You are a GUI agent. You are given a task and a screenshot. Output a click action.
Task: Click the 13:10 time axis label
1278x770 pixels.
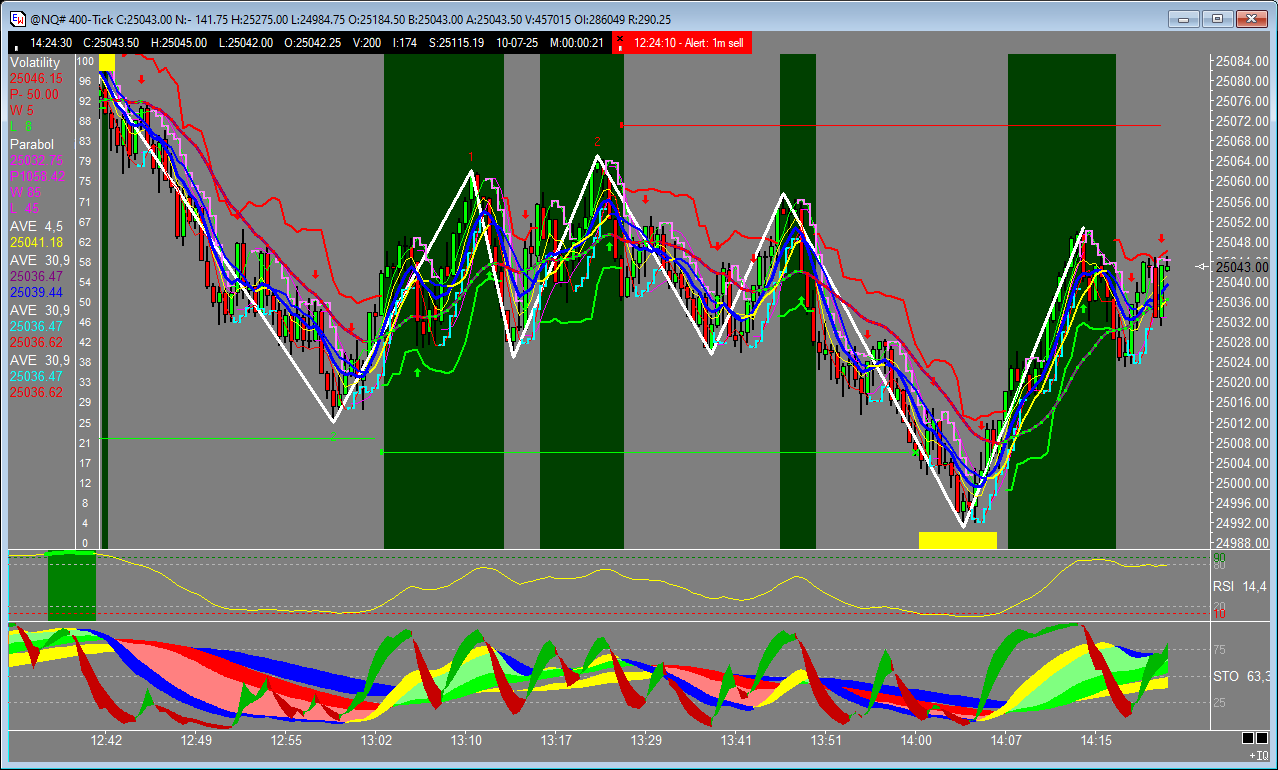coord(467,740)
